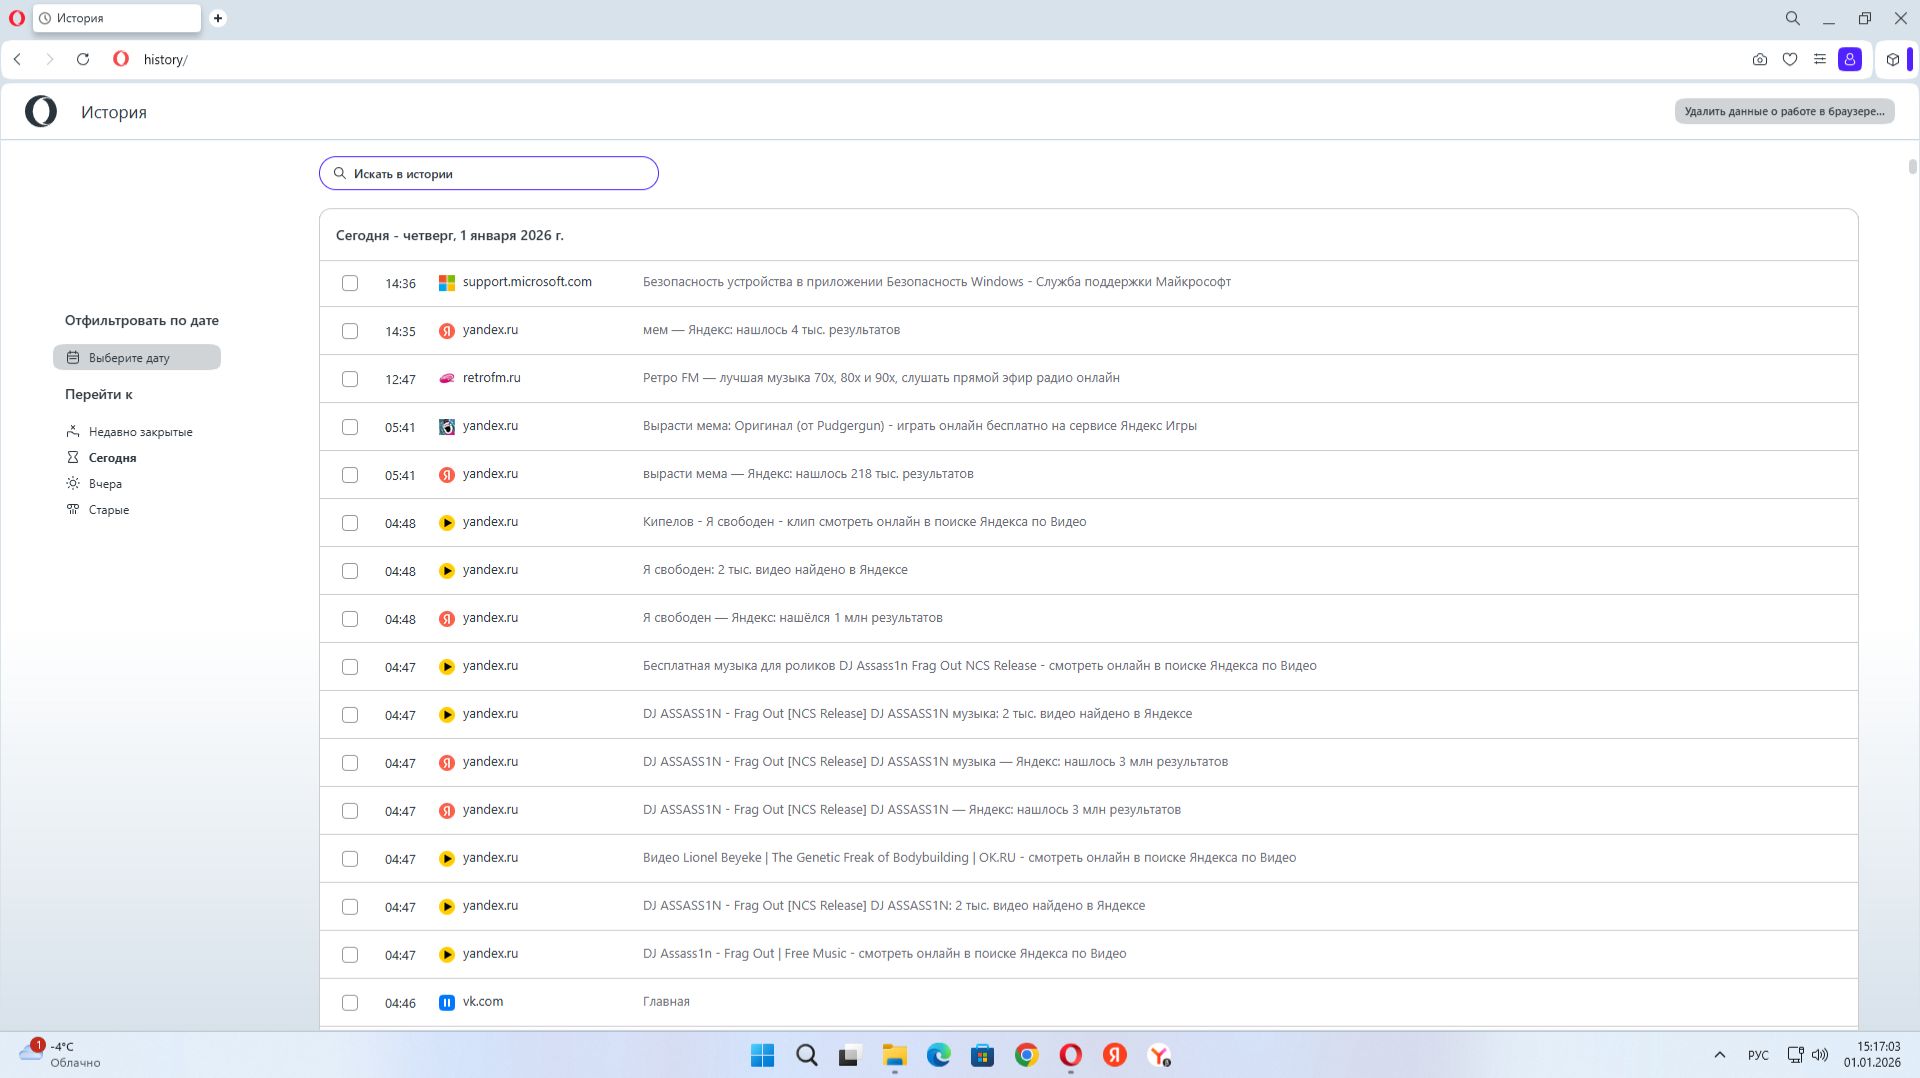Click the retrofm.ru favicon

[447, 379]
